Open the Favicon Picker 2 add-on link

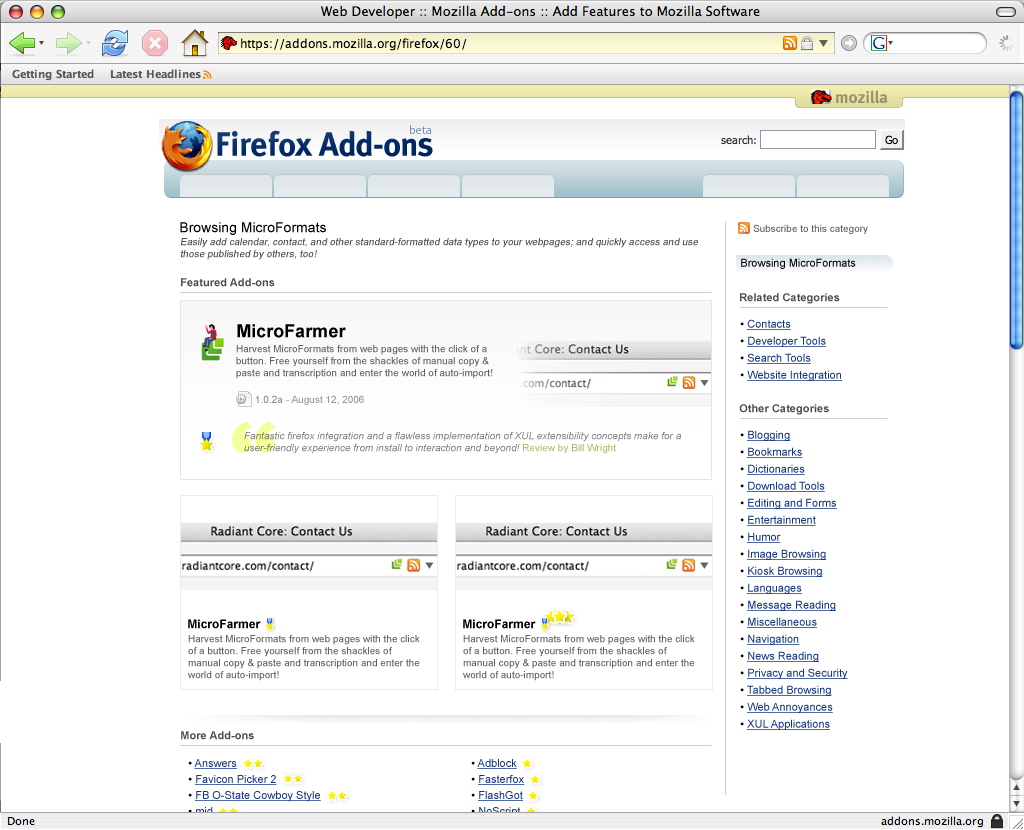[x=236, y=779]
